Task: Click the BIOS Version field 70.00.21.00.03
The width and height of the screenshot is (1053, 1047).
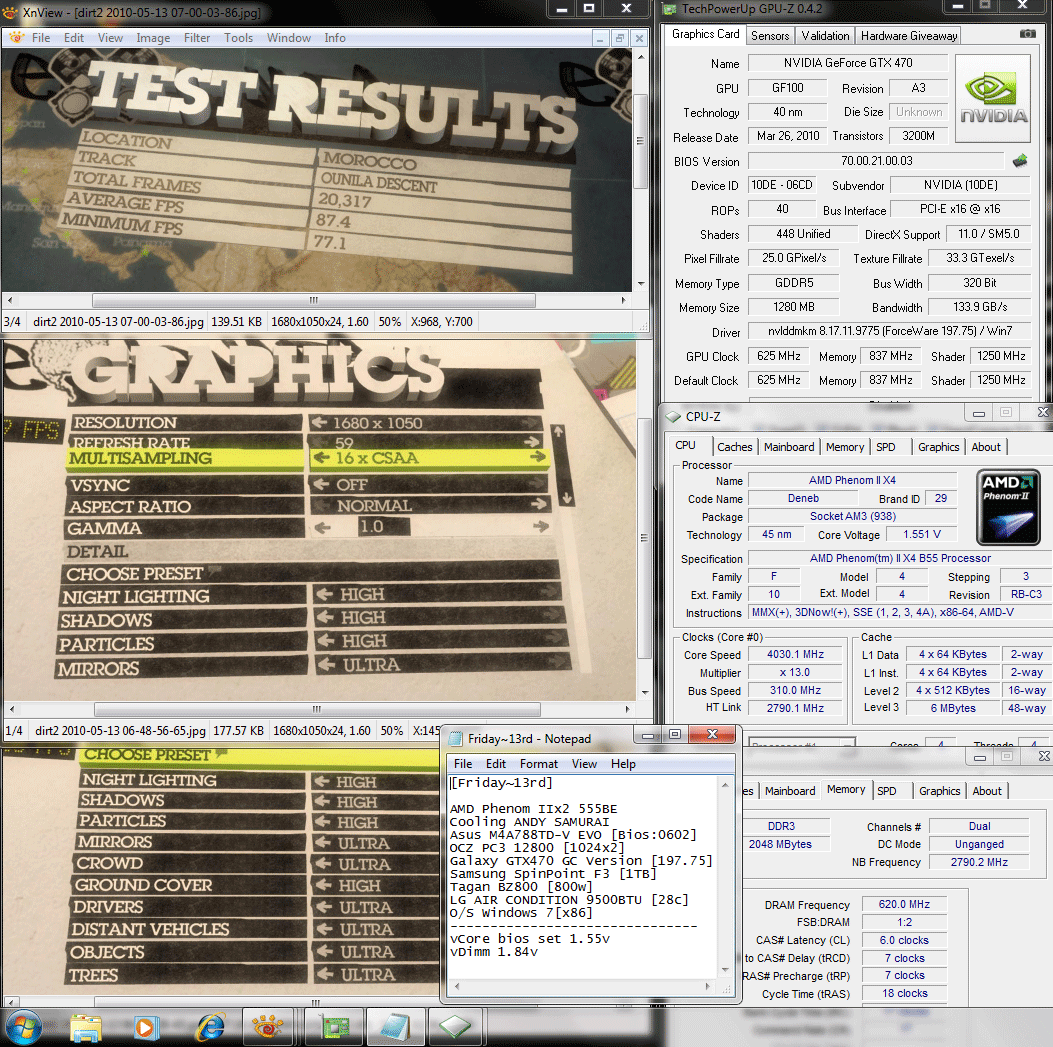Action: click(x=876, y=161)
